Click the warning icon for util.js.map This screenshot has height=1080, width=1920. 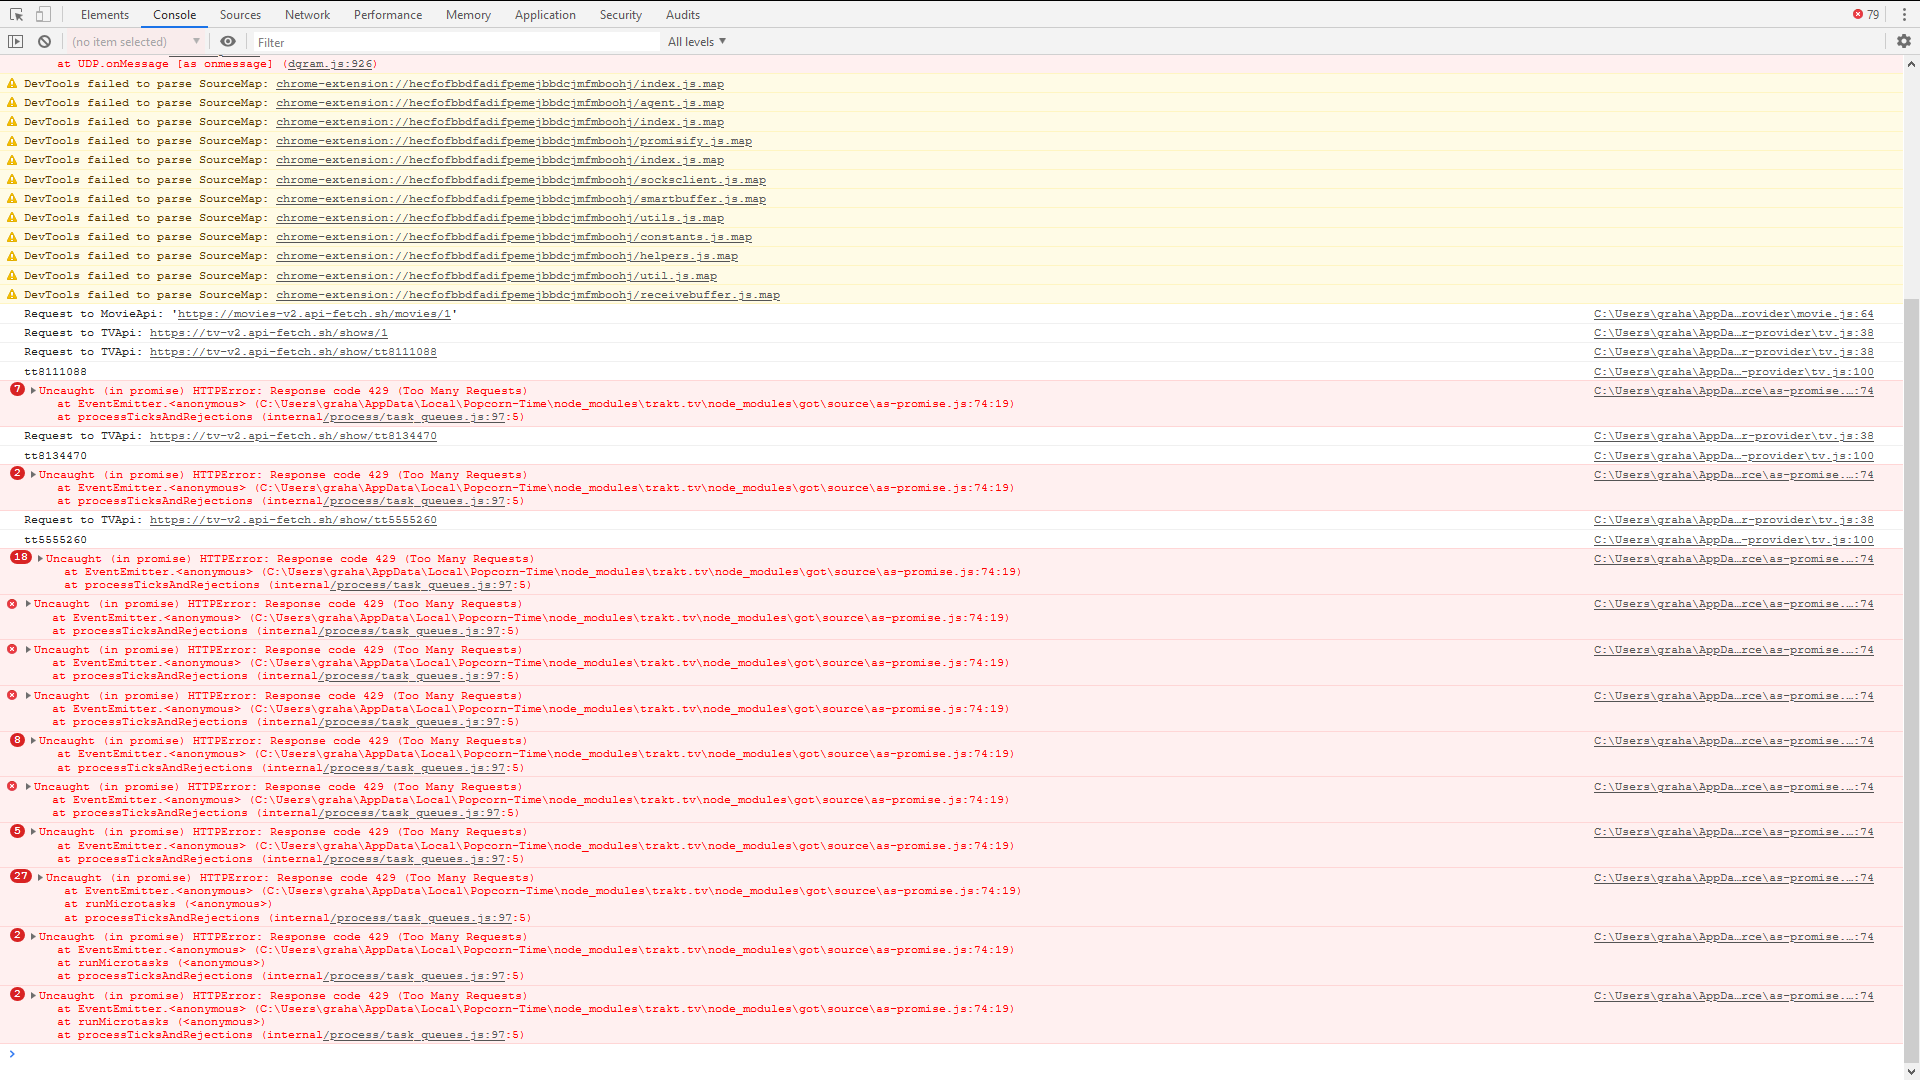(12, 276)
